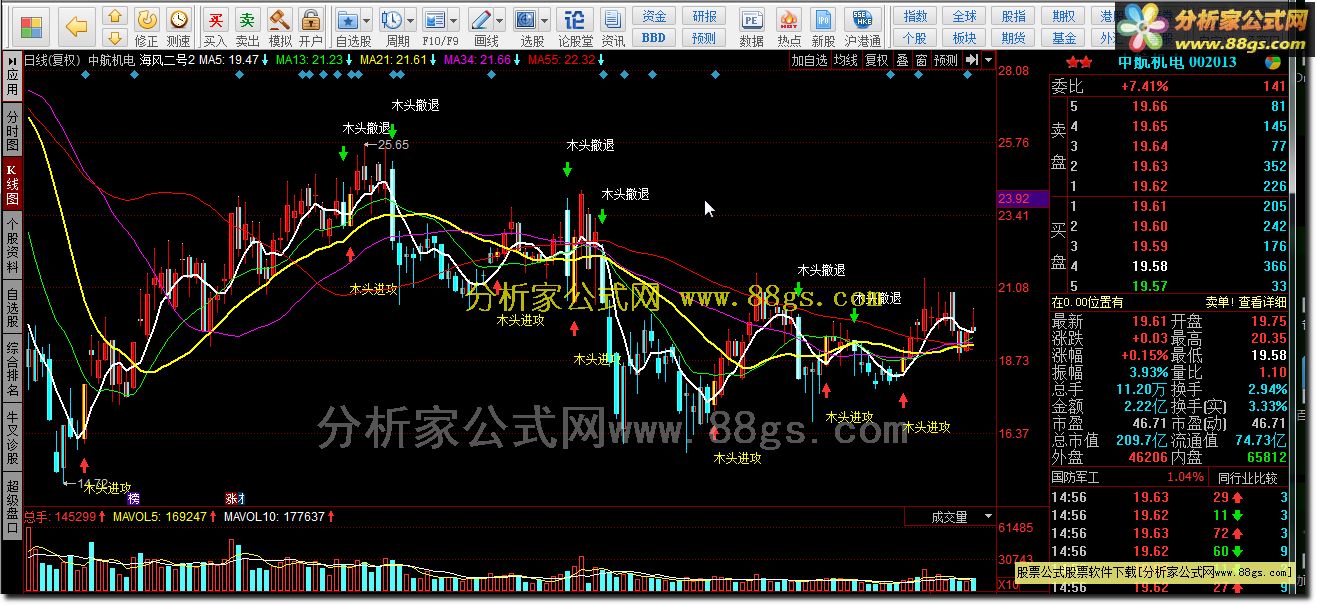This screenshot has height=605, width=1317.
Task: Toggle the 预测 option in chart header
Action: (x=946, y=60)
